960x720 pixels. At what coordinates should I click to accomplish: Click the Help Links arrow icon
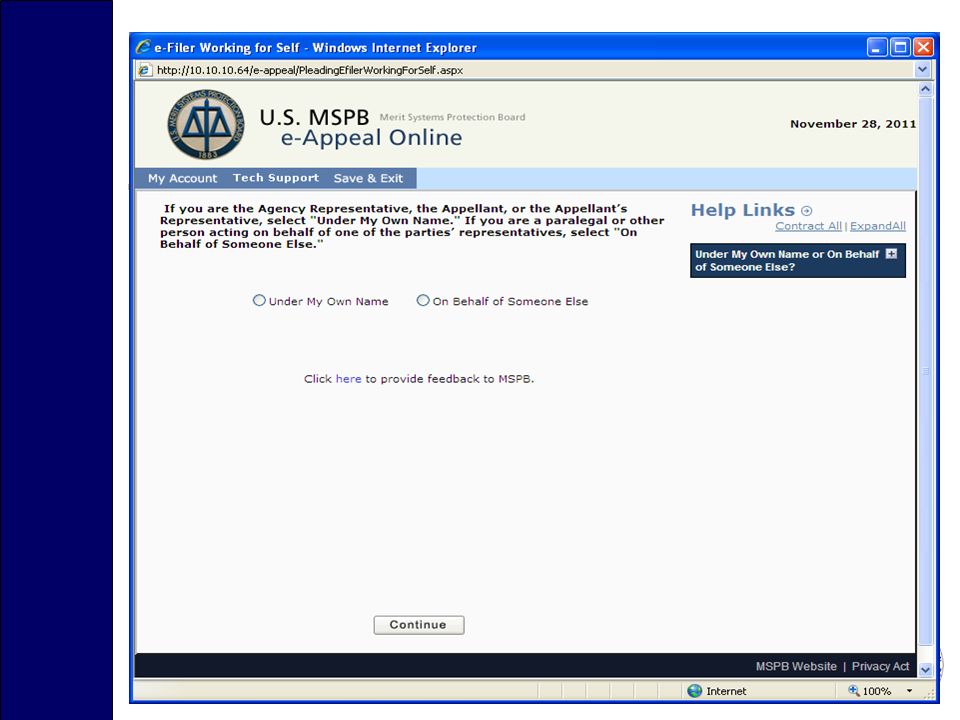pyautogui.click(x=807, y=211)
